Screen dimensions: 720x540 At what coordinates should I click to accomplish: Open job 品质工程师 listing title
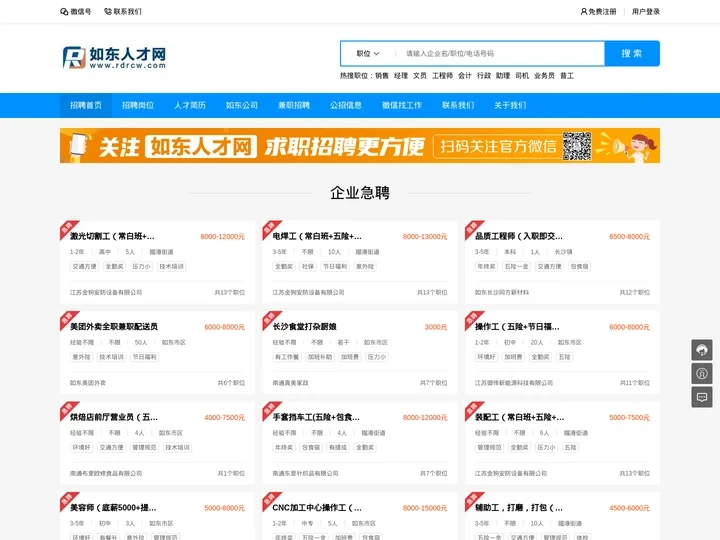pyautogui.click(x=518, y=236)
